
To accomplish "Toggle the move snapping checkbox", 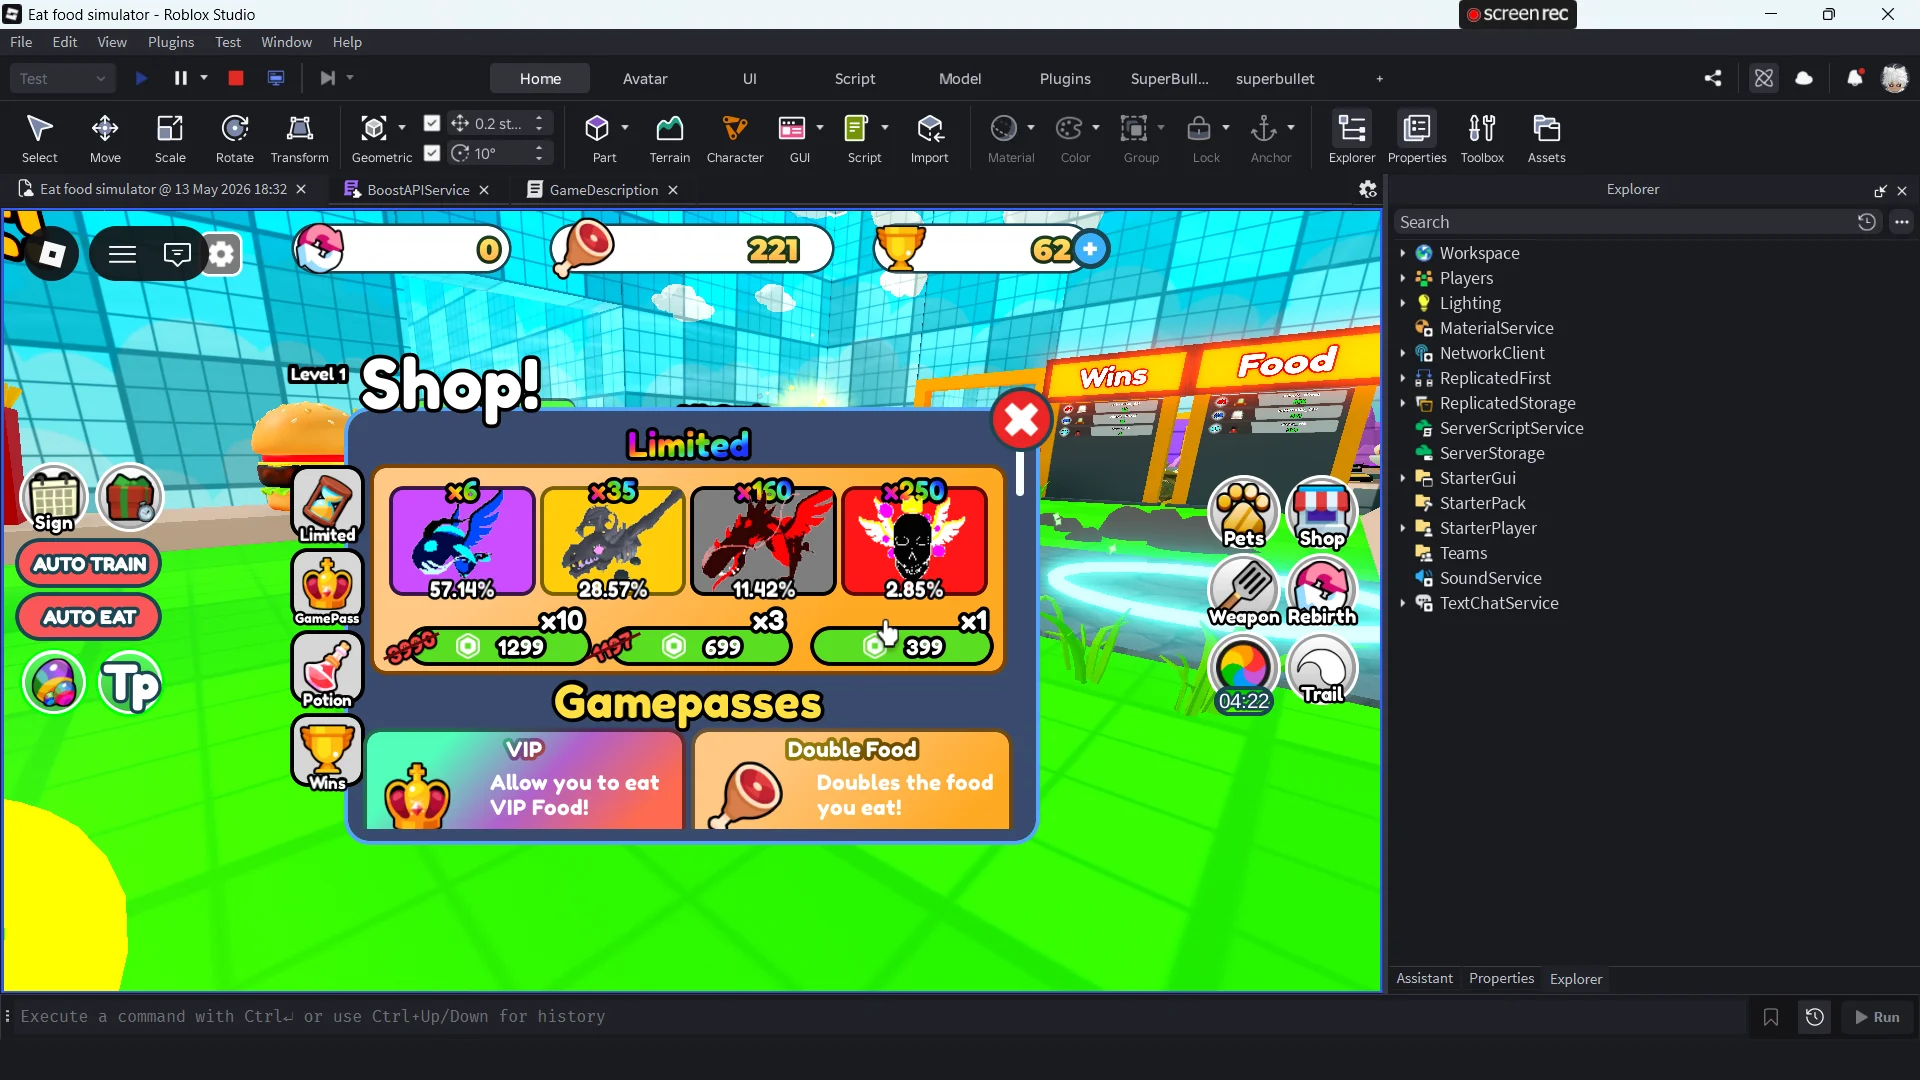I will pyautogui.click(x=432, y=123).
